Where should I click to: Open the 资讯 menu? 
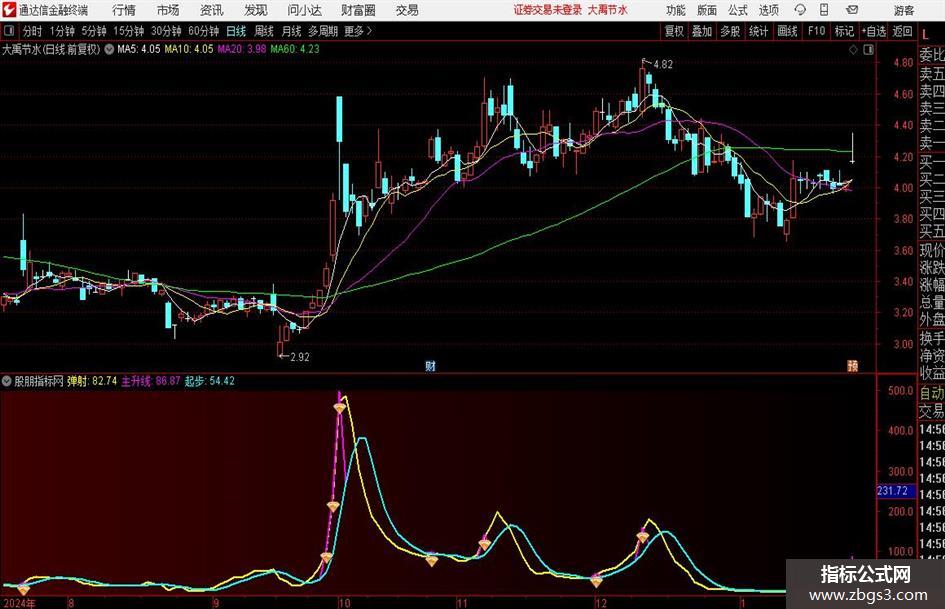click(212, 10)
